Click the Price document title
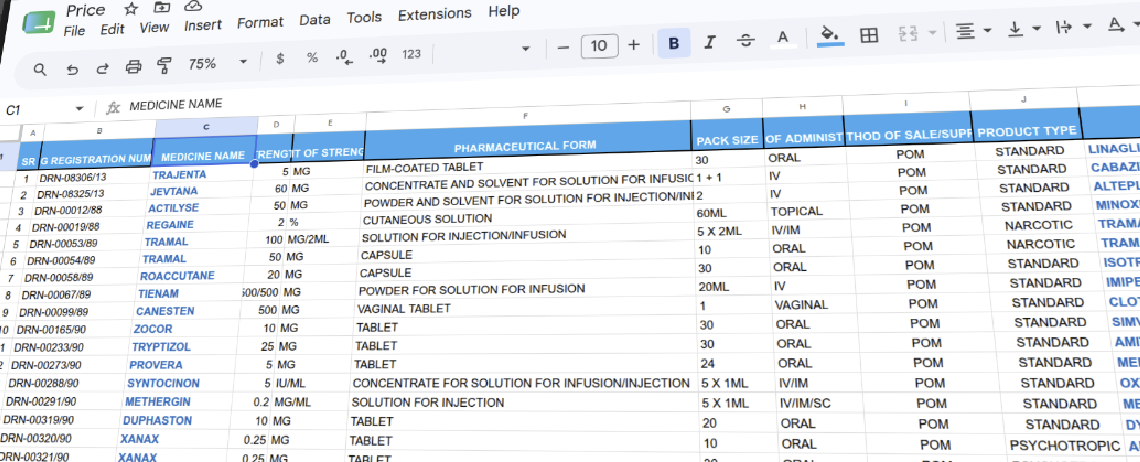 point(85,10)
